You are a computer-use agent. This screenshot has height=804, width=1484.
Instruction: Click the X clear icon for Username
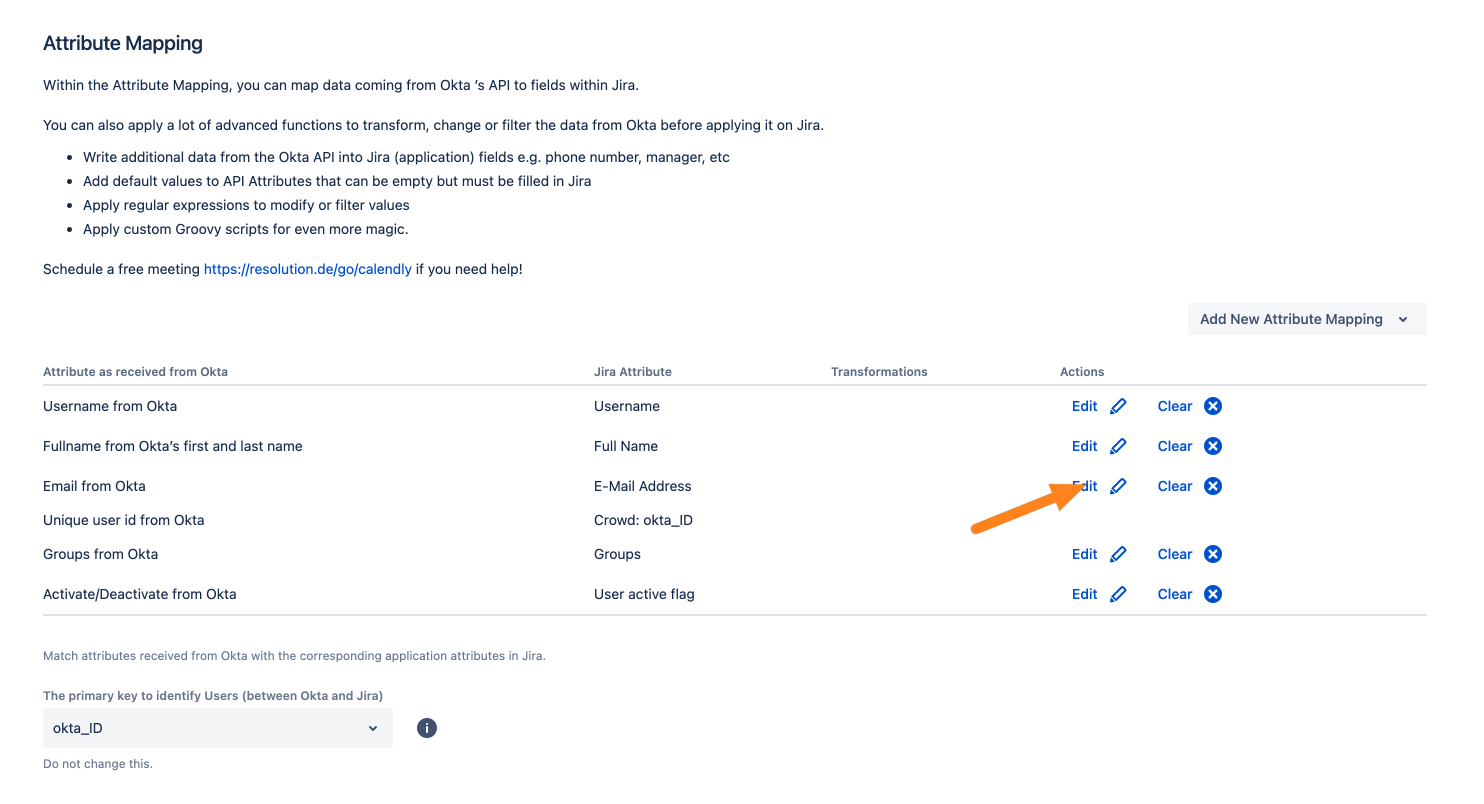point(1213,406)
